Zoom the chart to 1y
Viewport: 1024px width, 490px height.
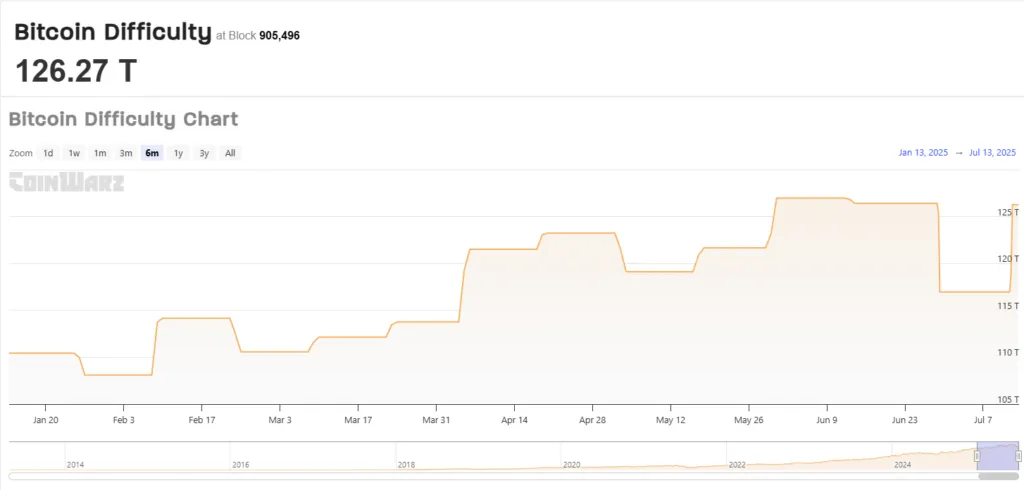[x=178, y=153]
